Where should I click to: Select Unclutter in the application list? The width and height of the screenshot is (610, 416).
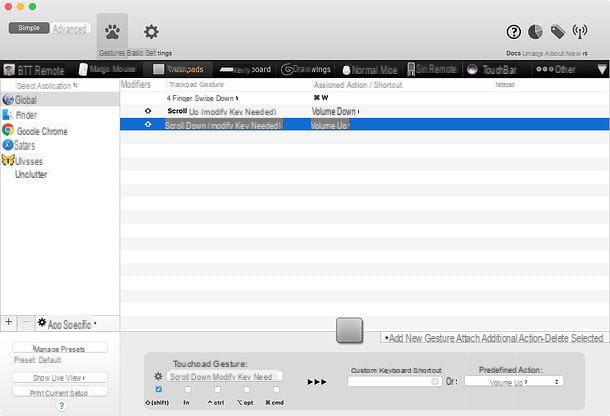tap(60, 175)
